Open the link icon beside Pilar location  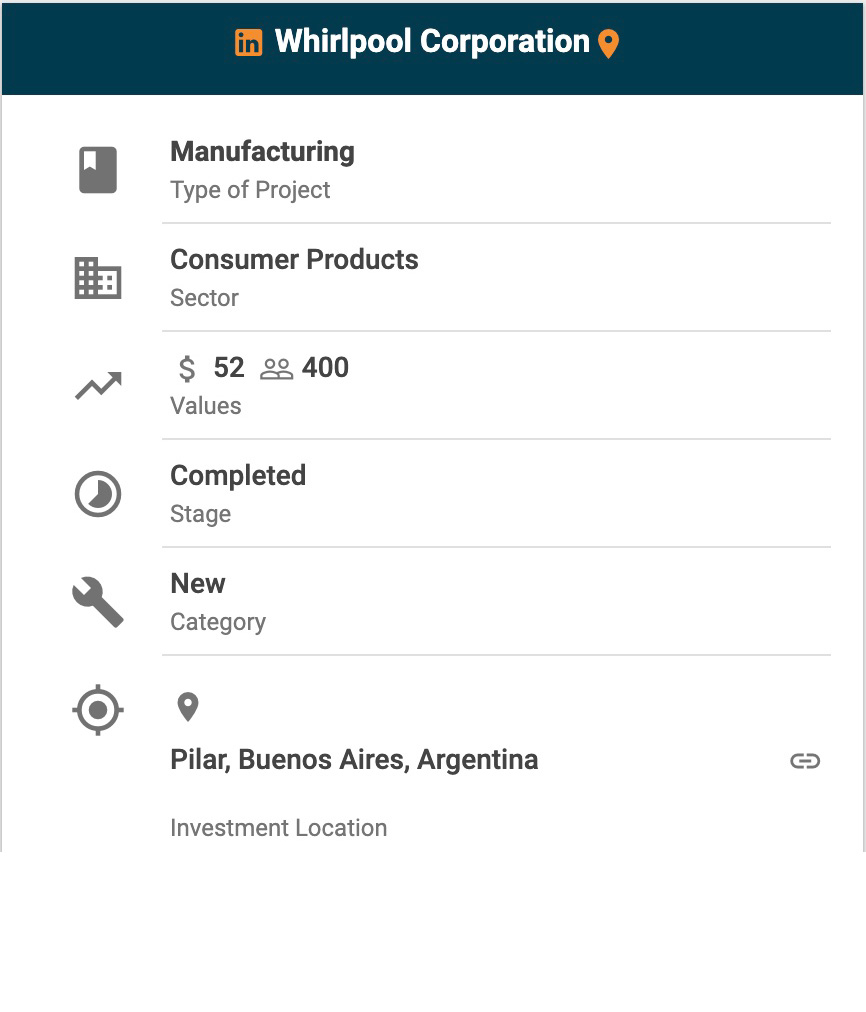click(805, 761)
